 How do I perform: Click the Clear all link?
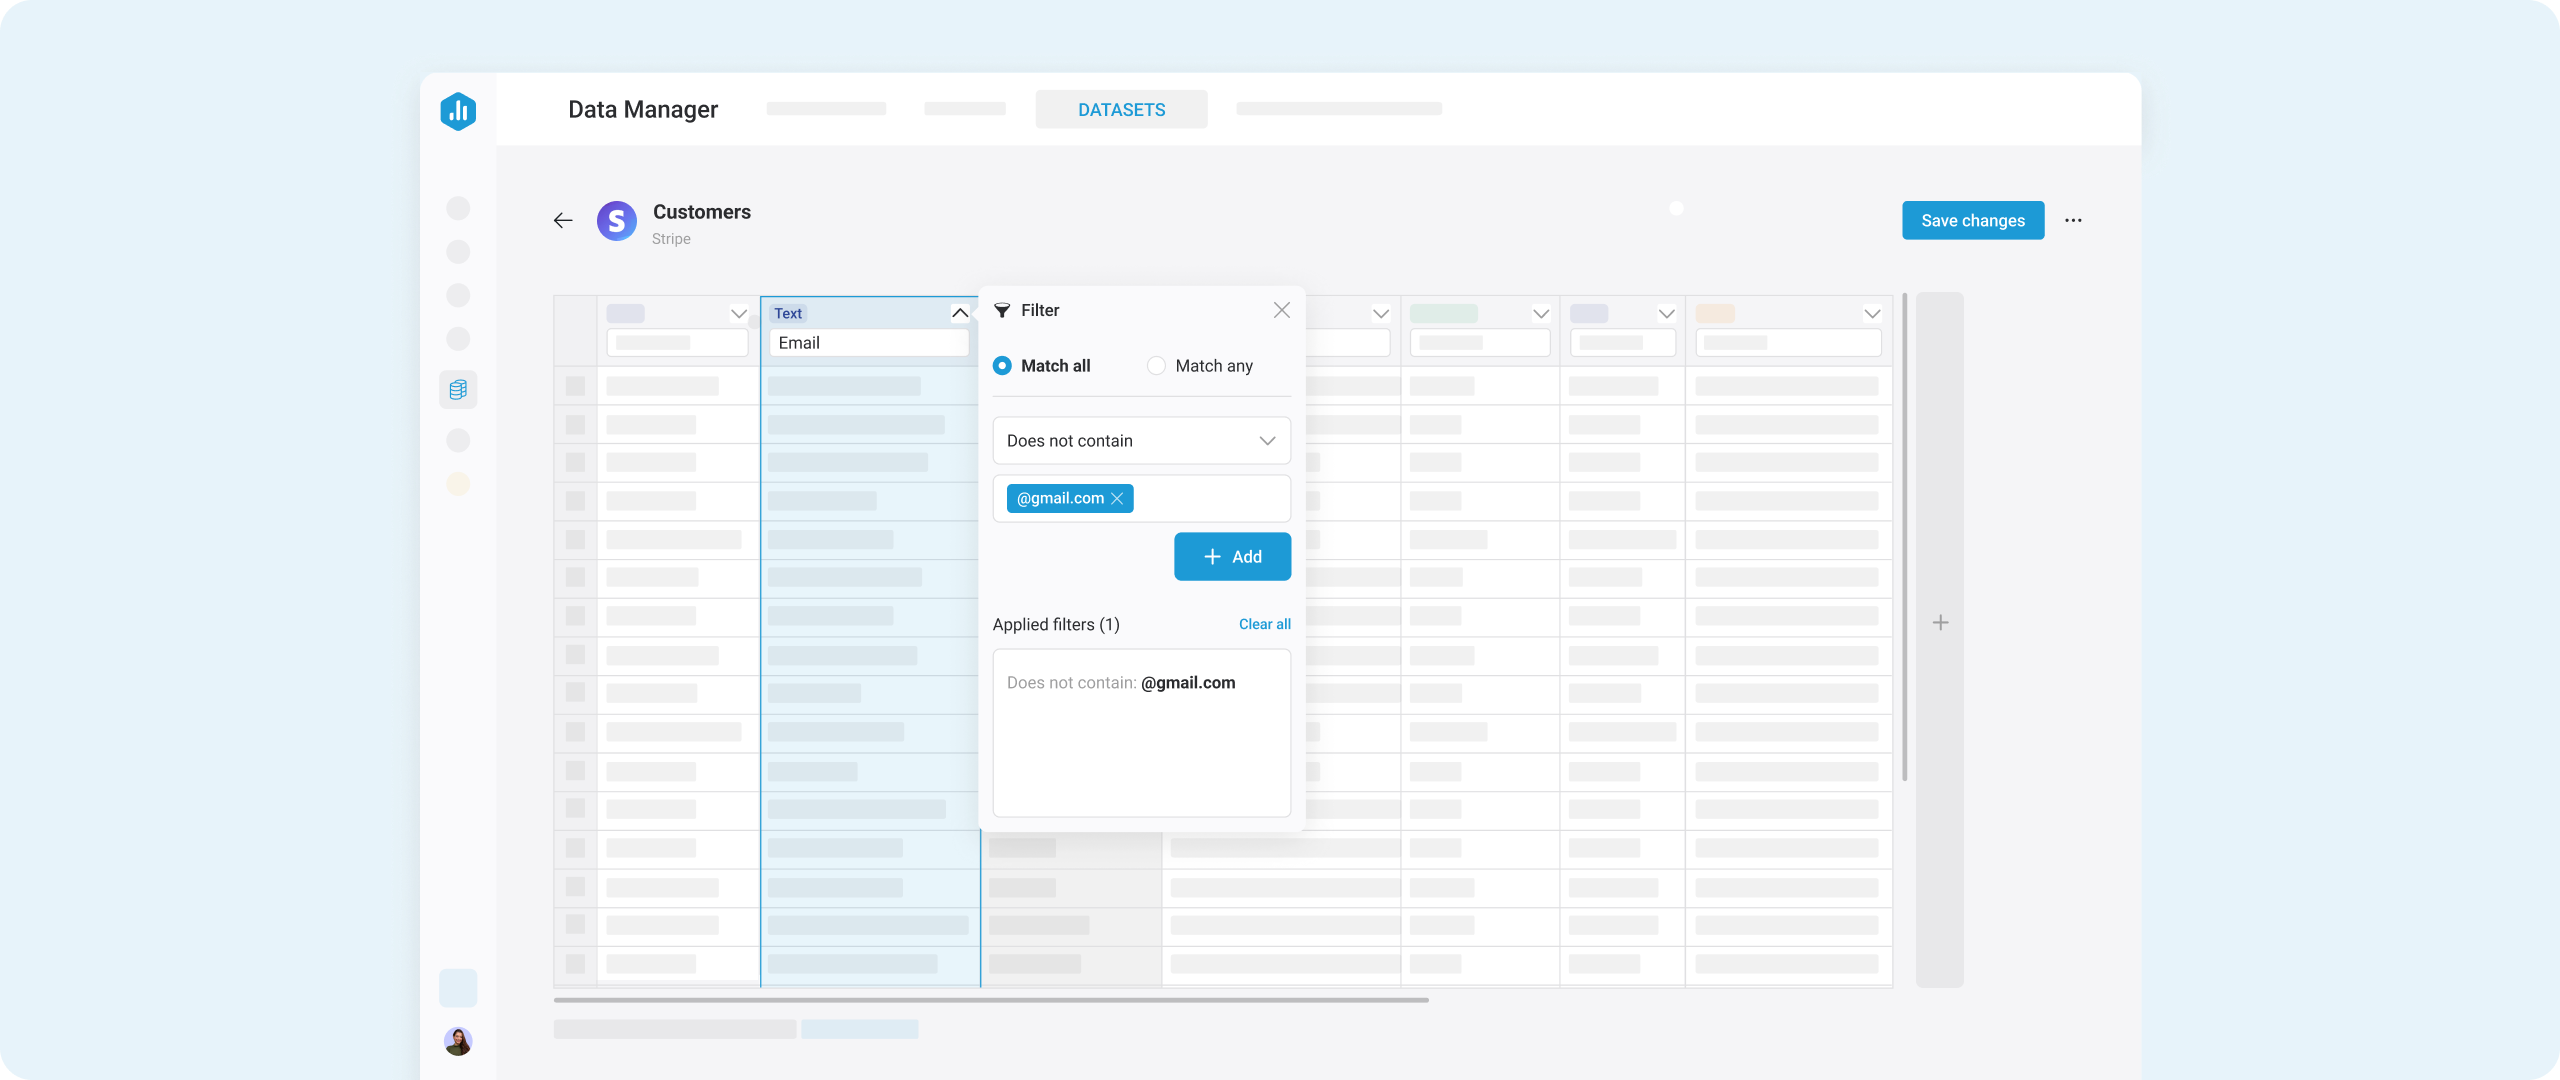click(1264, 624)
